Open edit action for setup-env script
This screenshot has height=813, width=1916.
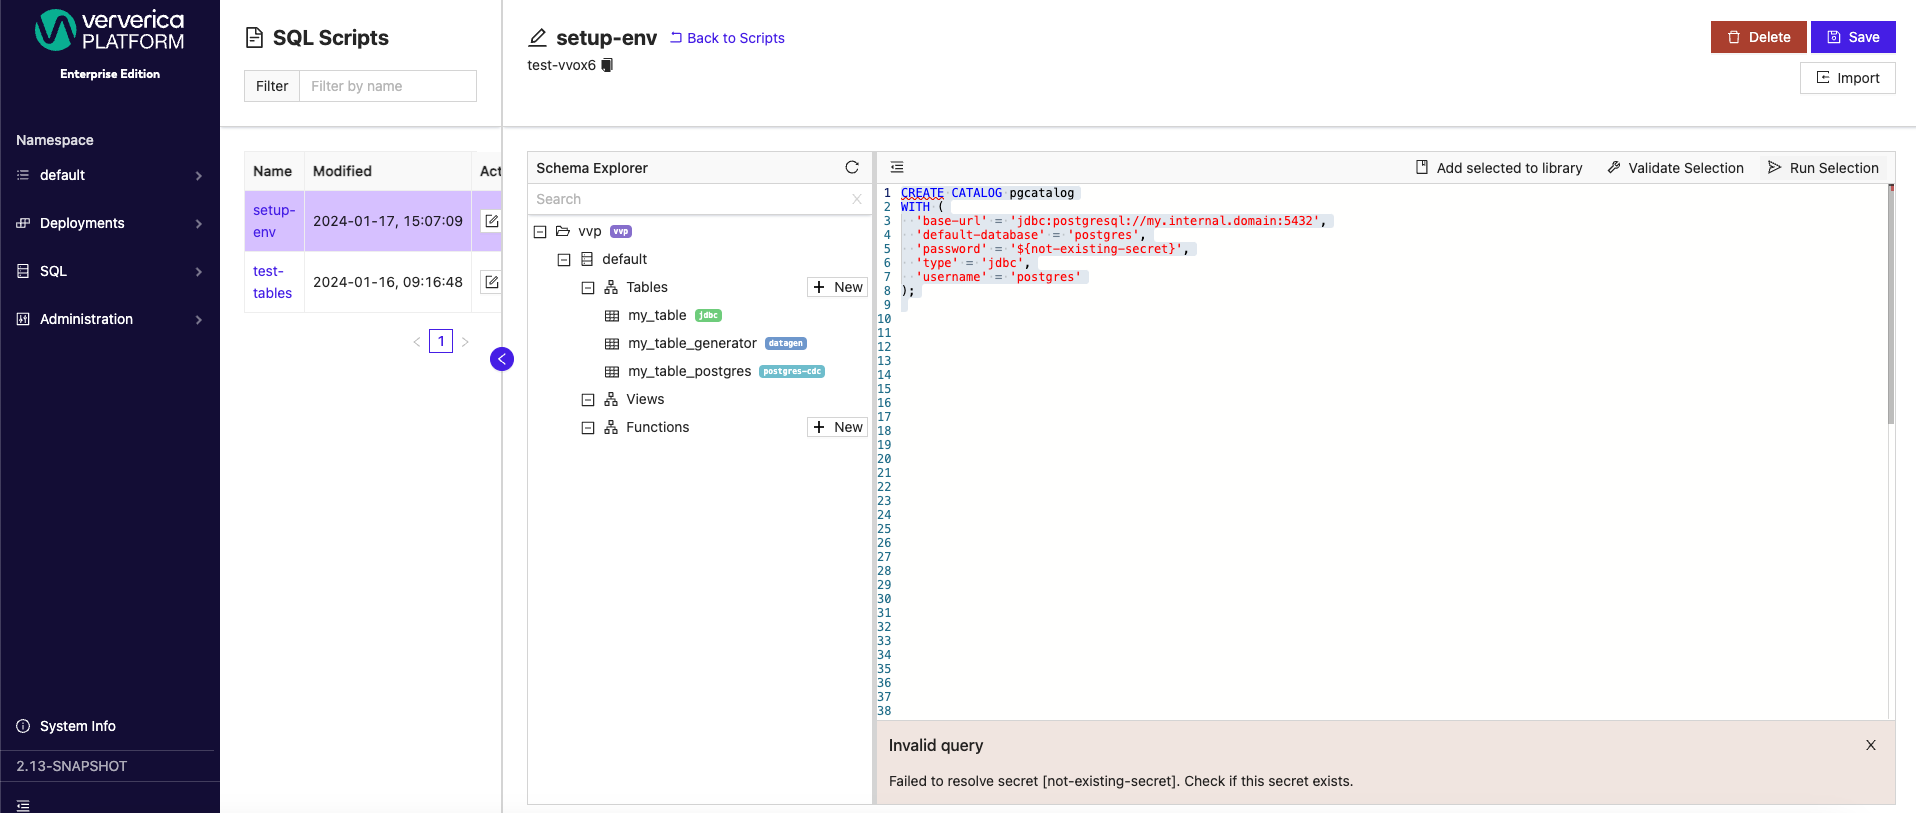[491, 221]
